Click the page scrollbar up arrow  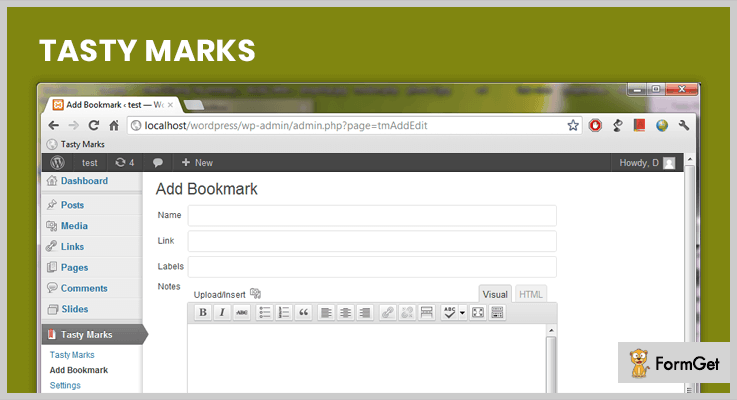690,159
